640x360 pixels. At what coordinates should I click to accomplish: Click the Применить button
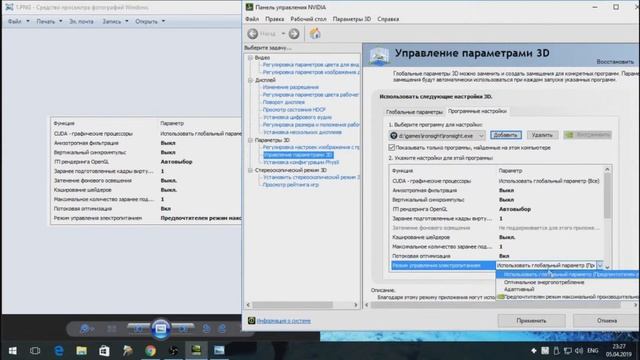pos(531,321)
